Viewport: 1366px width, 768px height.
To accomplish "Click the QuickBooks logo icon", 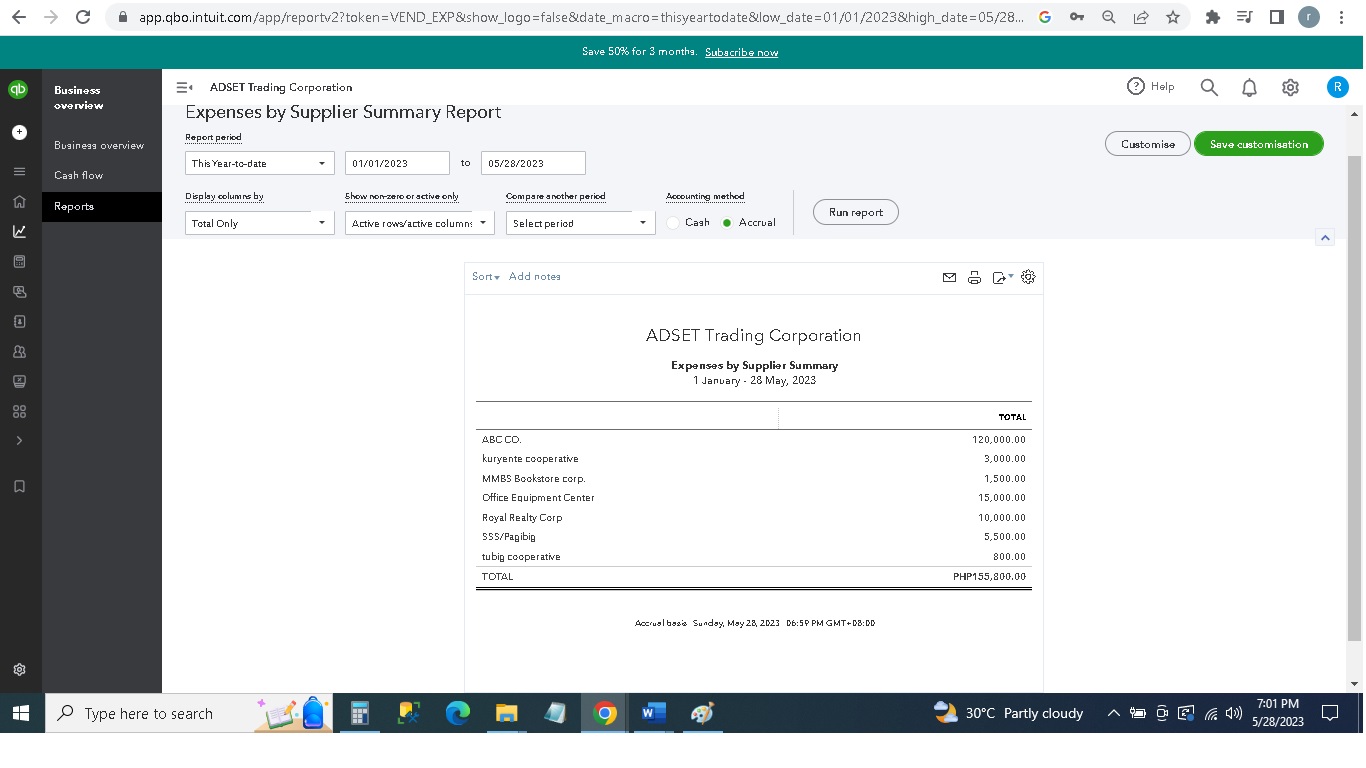I will (18, 89).
